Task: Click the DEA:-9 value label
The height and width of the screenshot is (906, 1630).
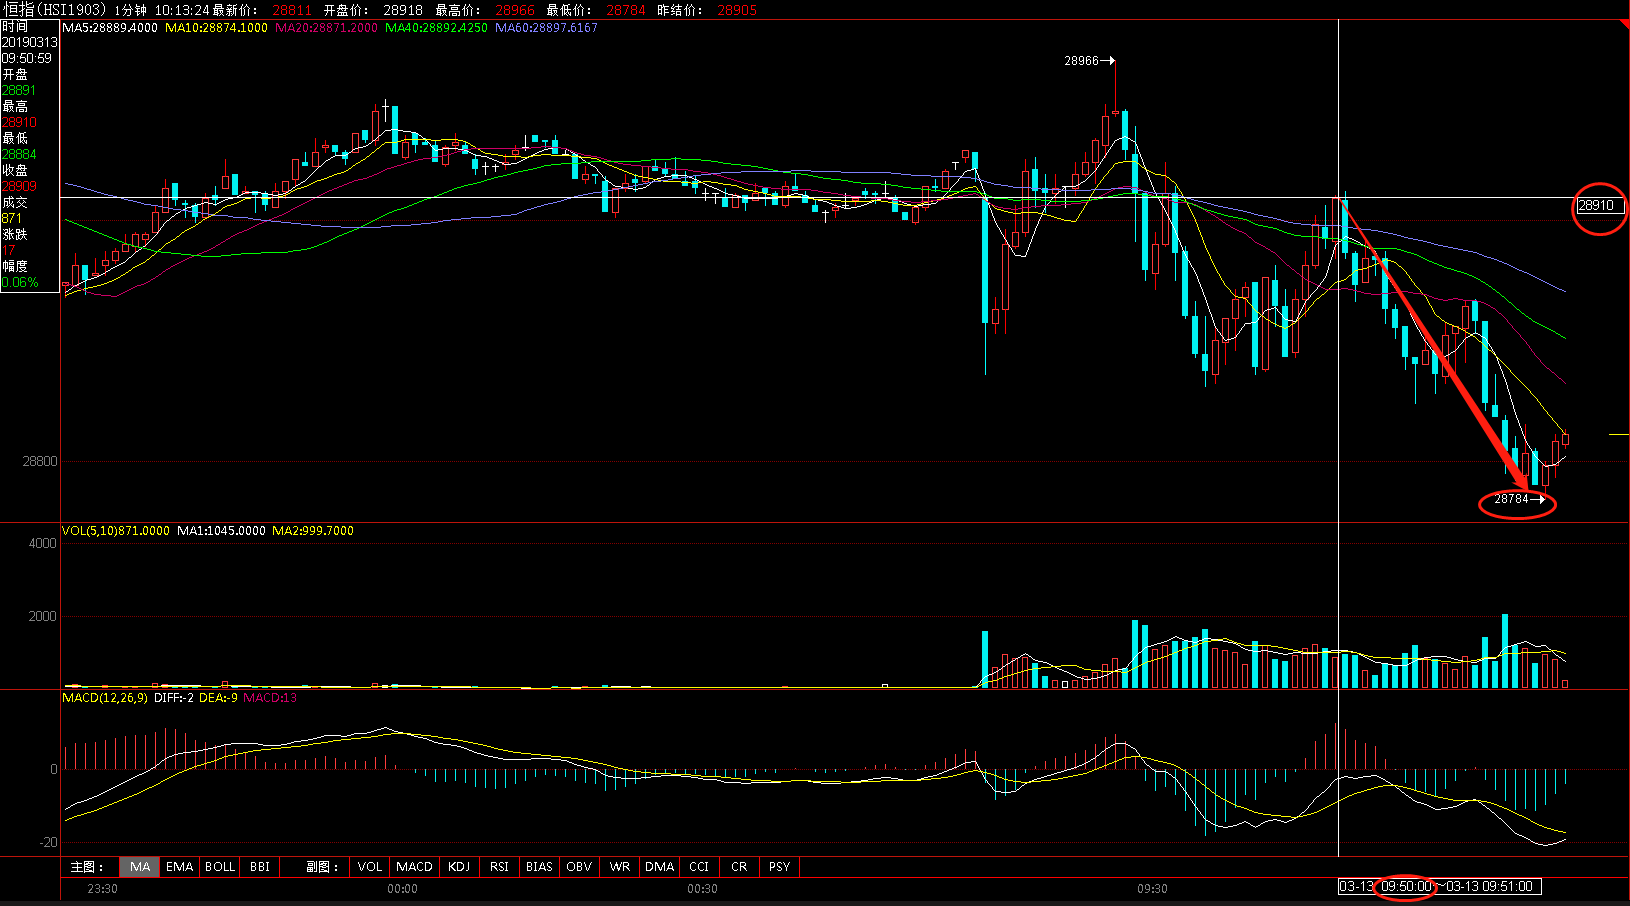Action: [218, 698]
